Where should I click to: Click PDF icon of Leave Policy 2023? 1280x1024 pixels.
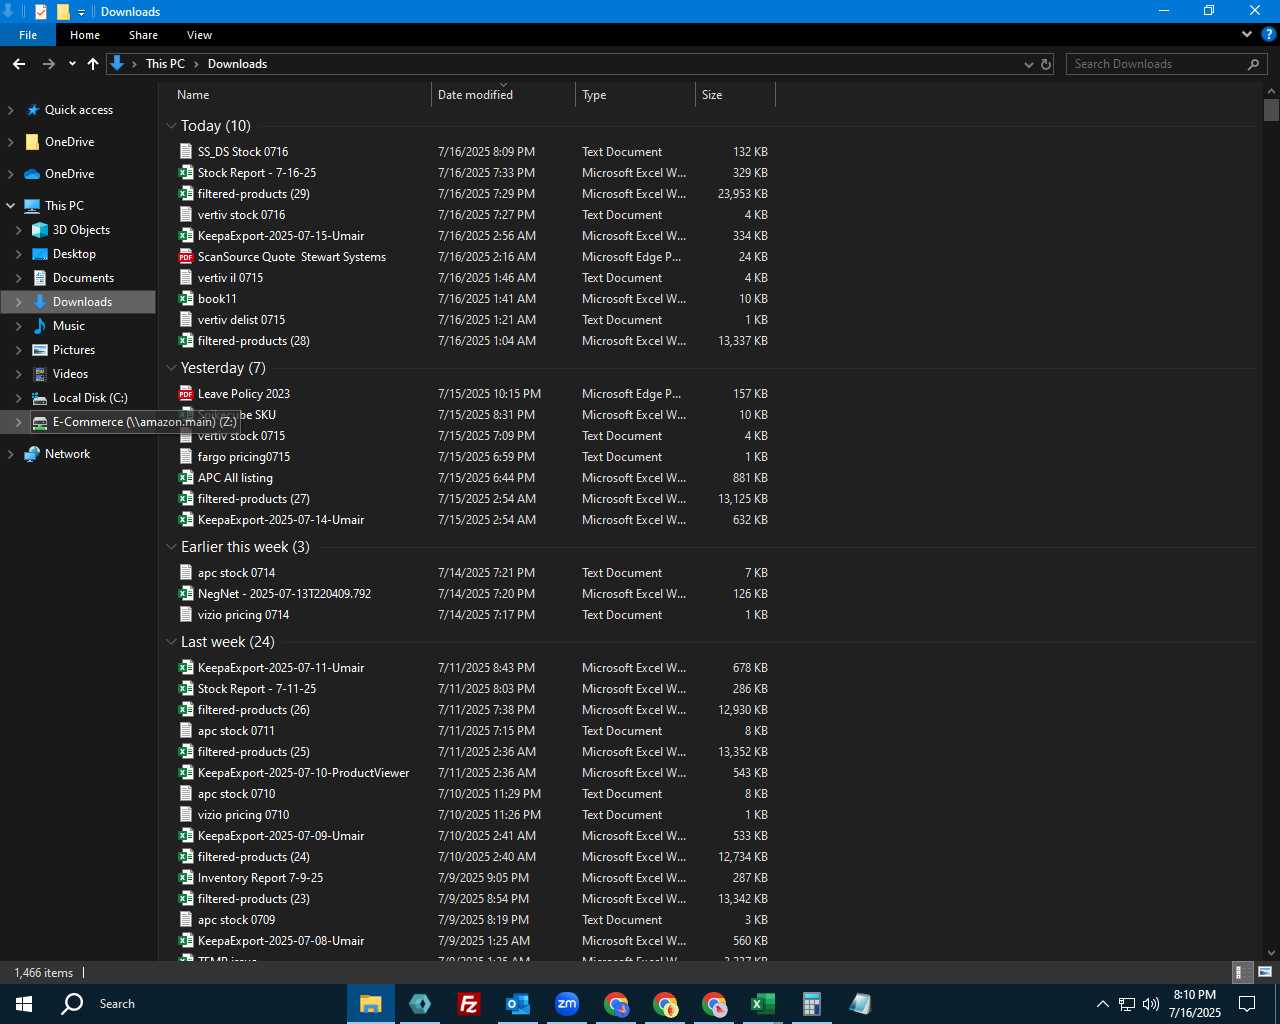tap(186, 394)
